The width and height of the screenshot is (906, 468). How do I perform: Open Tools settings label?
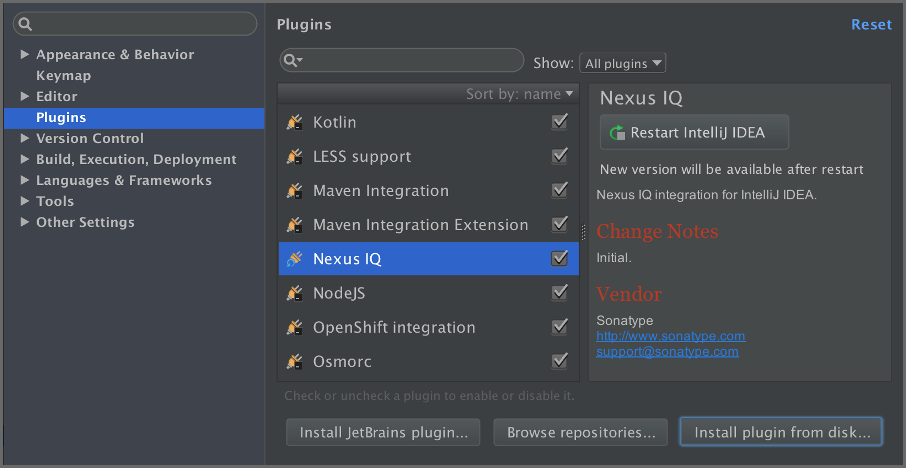(55, 202)
